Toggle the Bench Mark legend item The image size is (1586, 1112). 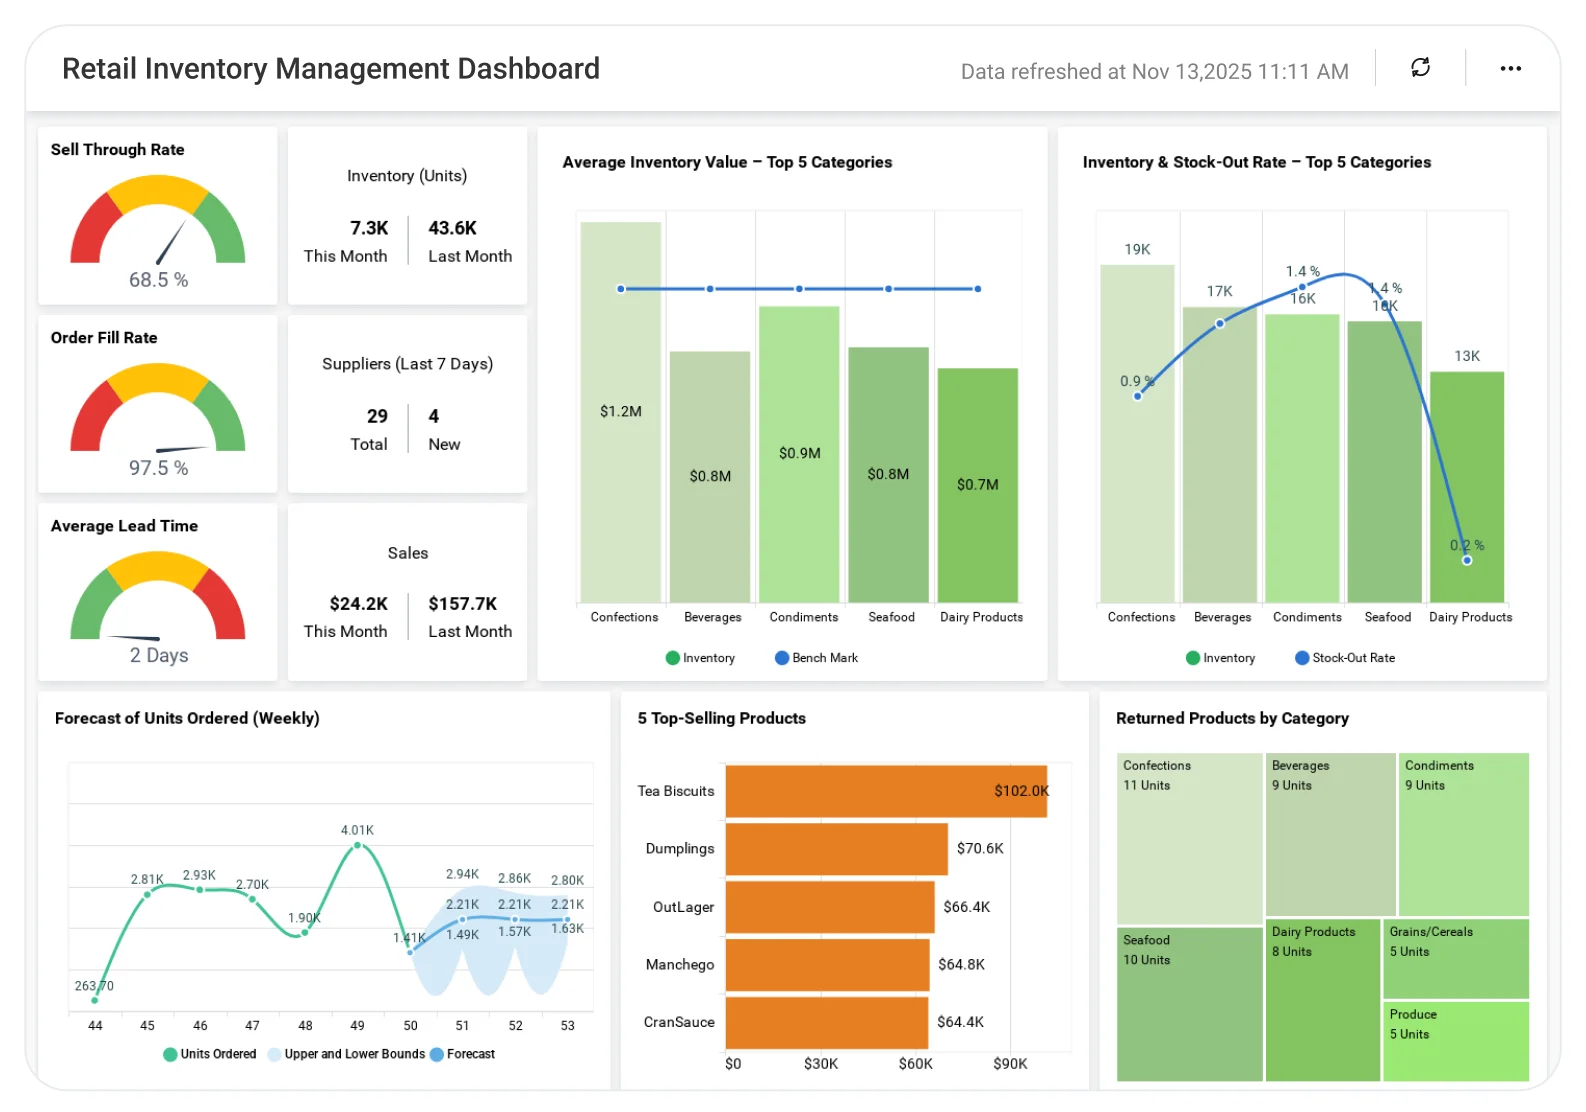coord(816,658)
